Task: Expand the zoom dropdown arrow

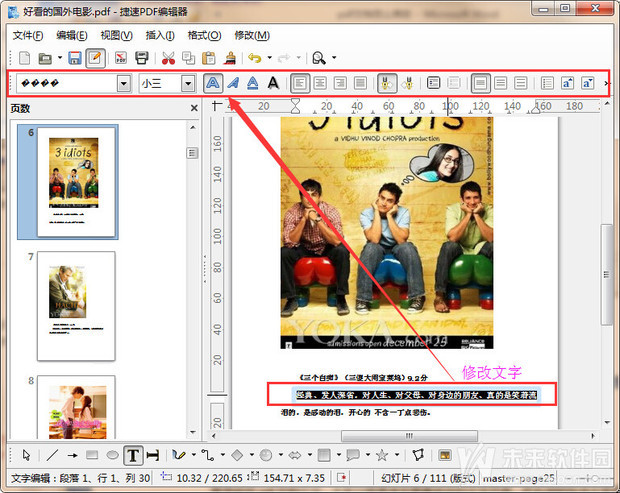Action: pos(334,58)
